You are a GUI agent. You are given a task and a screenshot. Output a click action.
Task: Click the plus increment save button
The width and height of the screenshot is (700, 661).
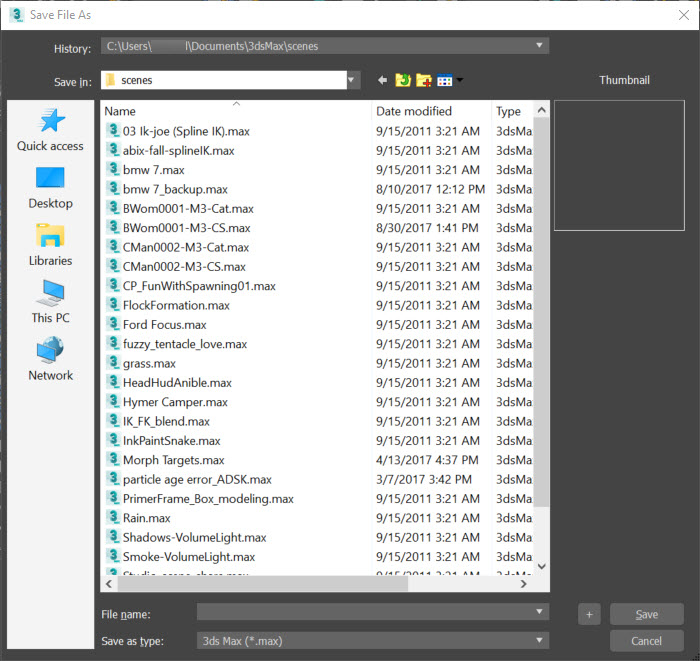click(x=589, y=615)
